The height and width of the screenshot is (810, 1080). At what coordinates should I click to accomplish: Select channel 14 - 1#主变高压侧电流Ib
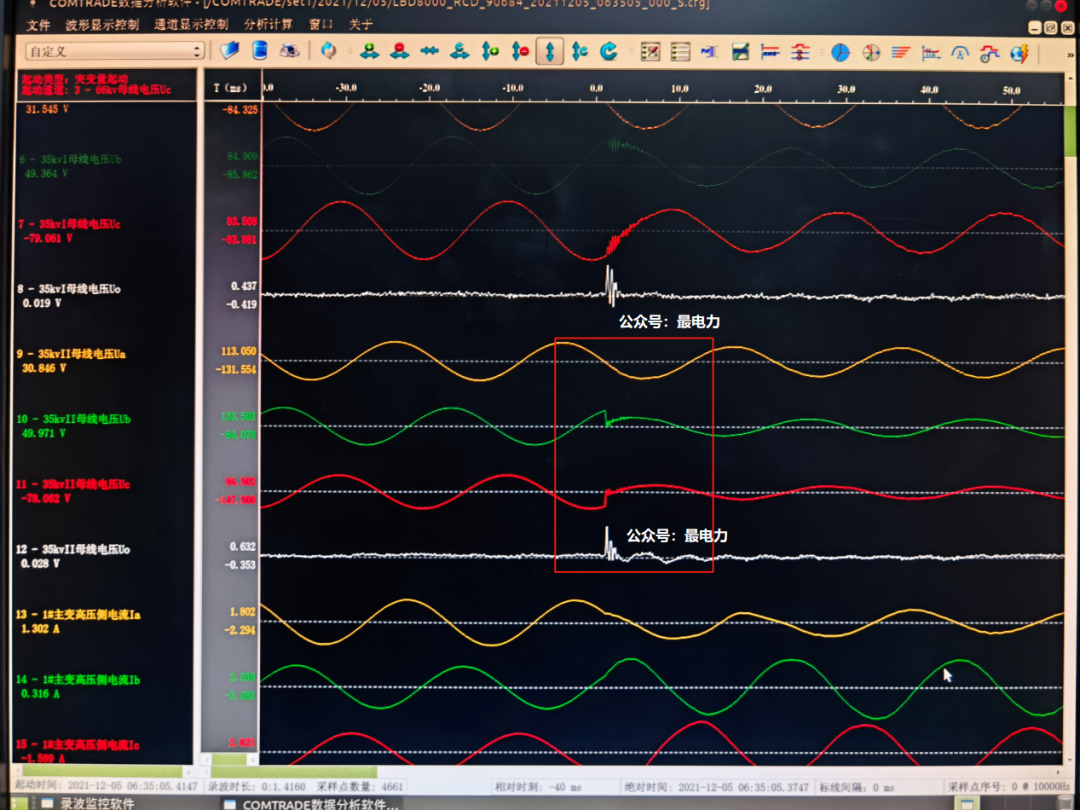pos(77,680)
